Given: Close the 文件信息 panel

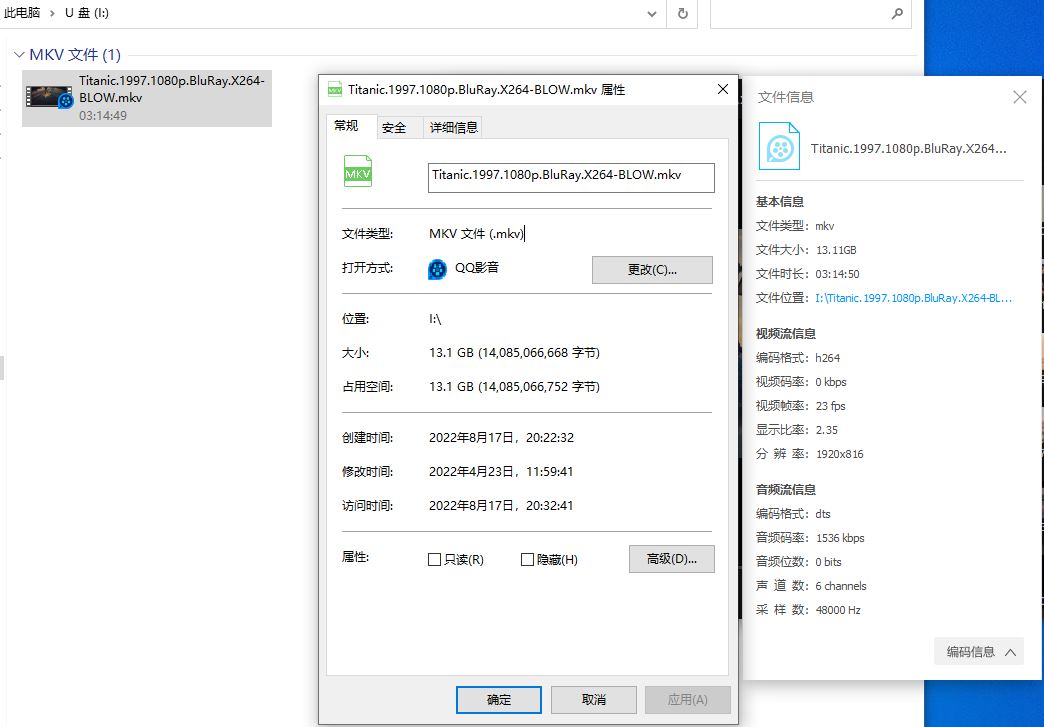Looking at the screenshot, I should point(1019,97).
